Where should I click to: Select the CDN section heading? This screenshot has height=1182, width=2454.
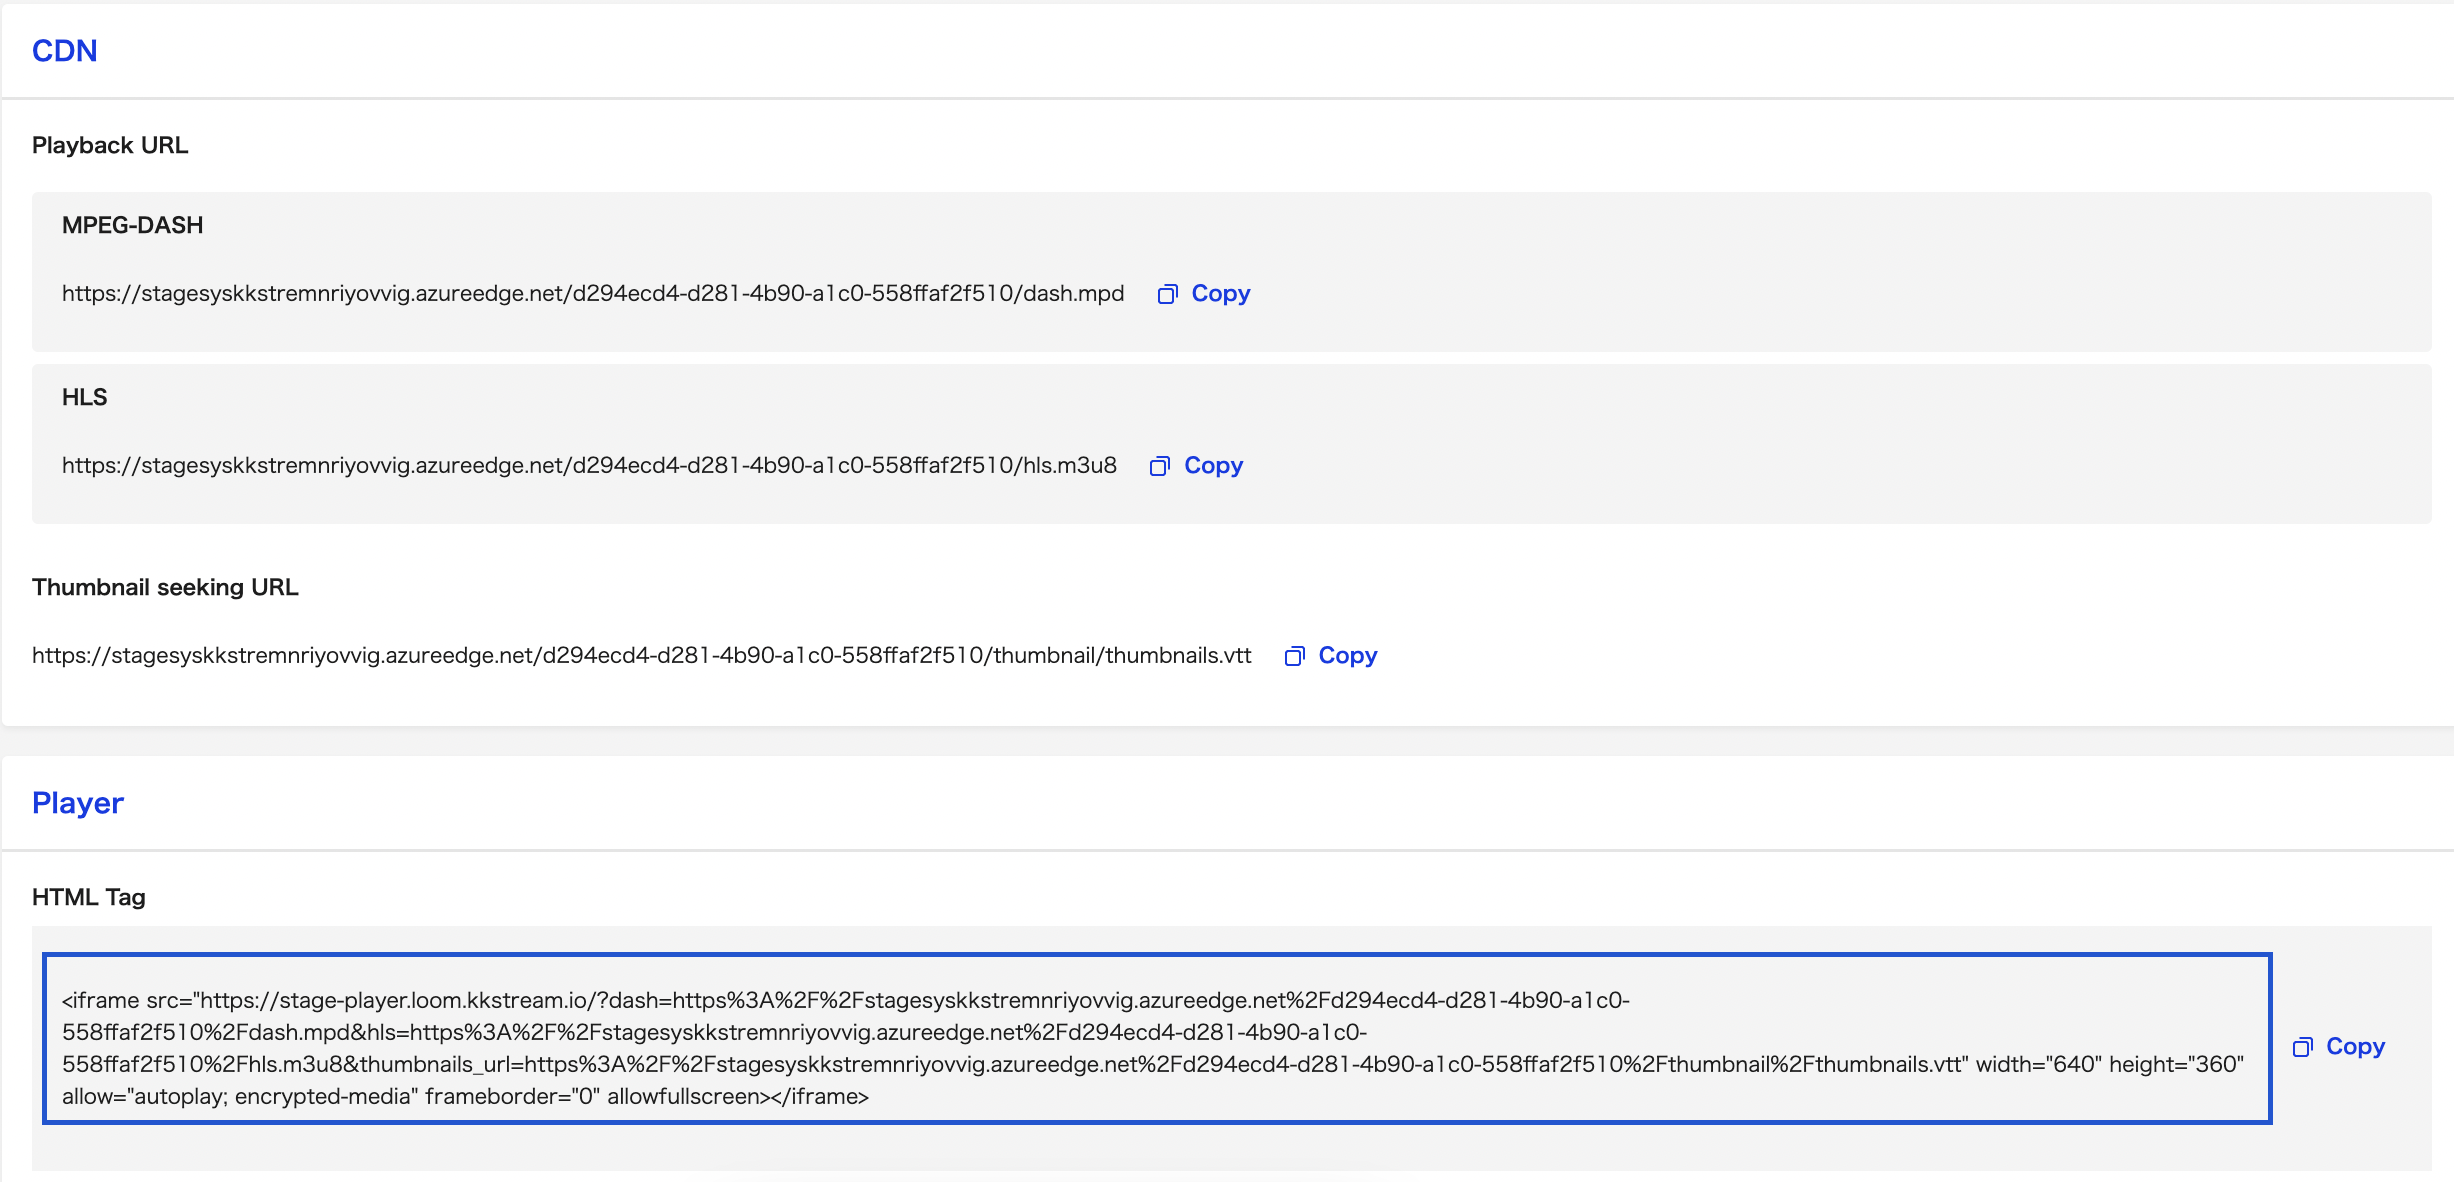(65, 51)
